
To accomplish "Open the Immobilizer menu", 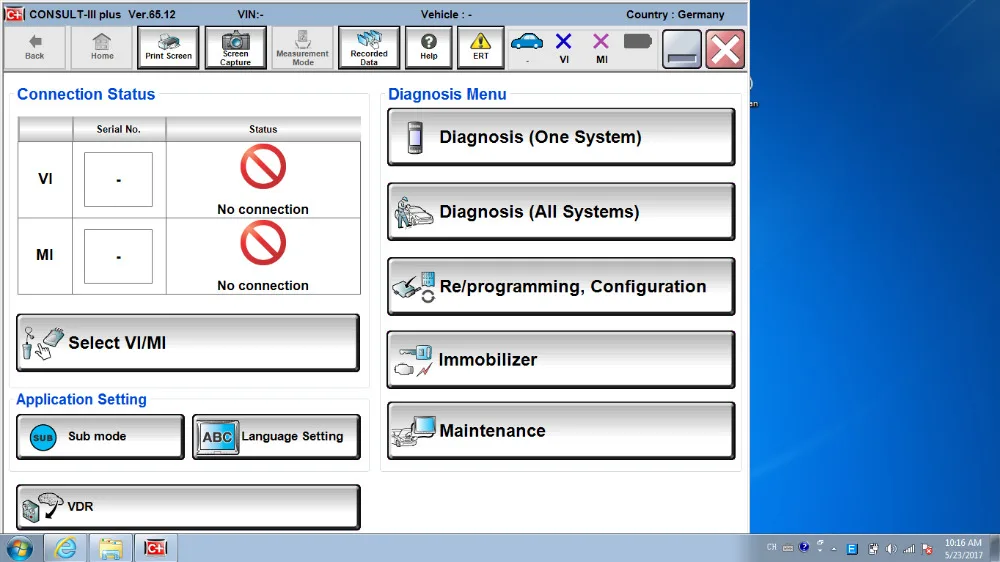I will (x=561, y=359).
